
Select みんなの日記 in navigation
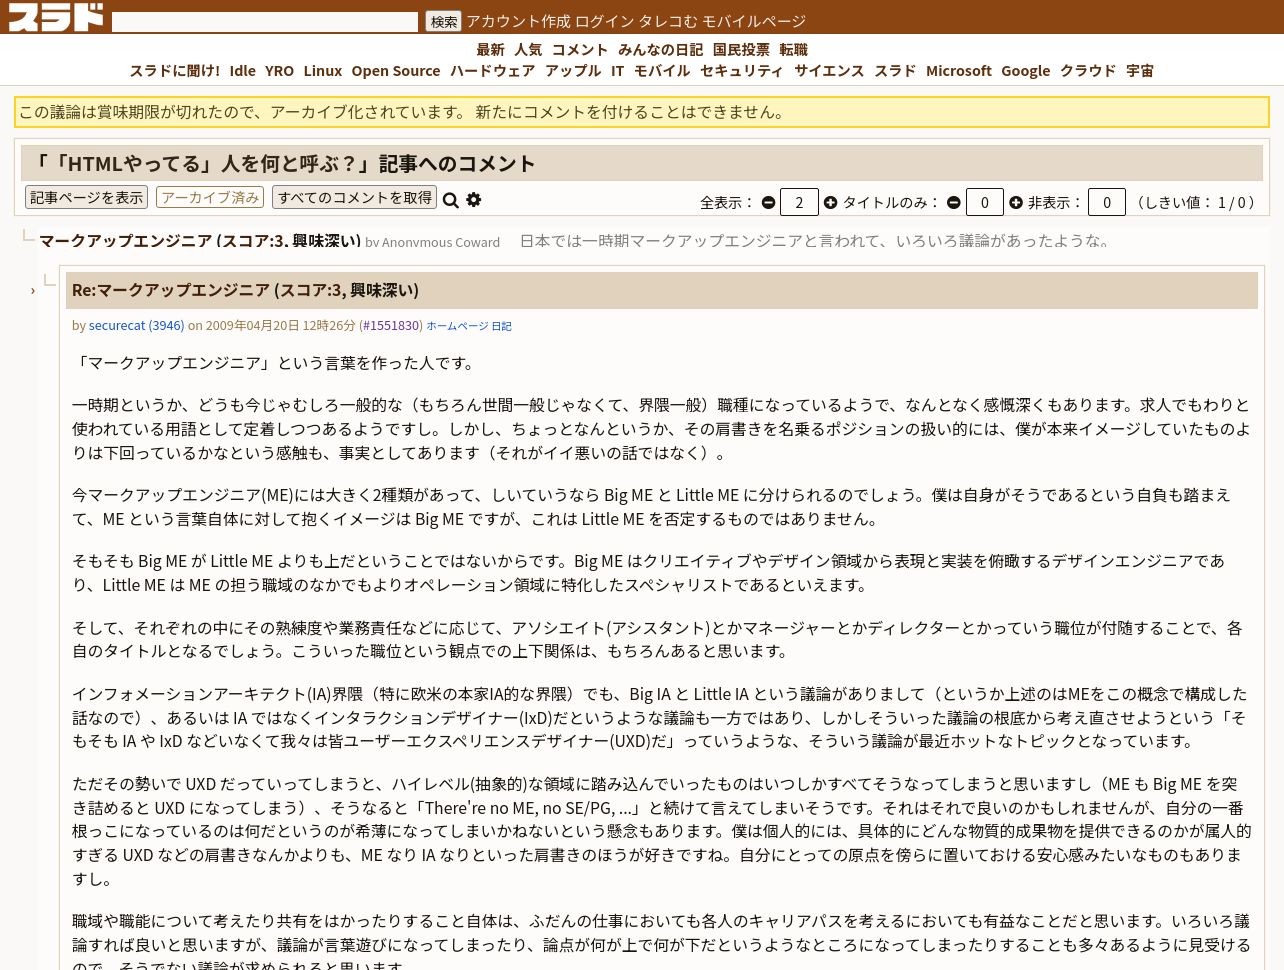tap(660, 49)
